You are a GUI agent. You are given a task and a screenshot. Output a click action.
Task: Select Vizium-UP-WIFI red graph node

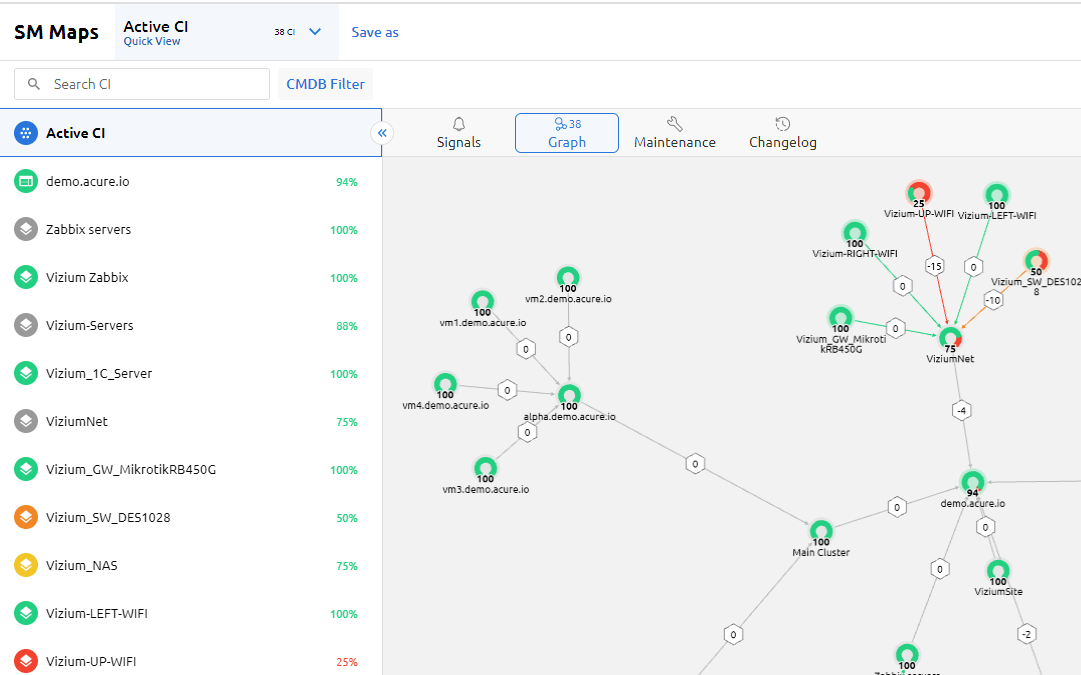pyautogui.click(x=919, y=193)
